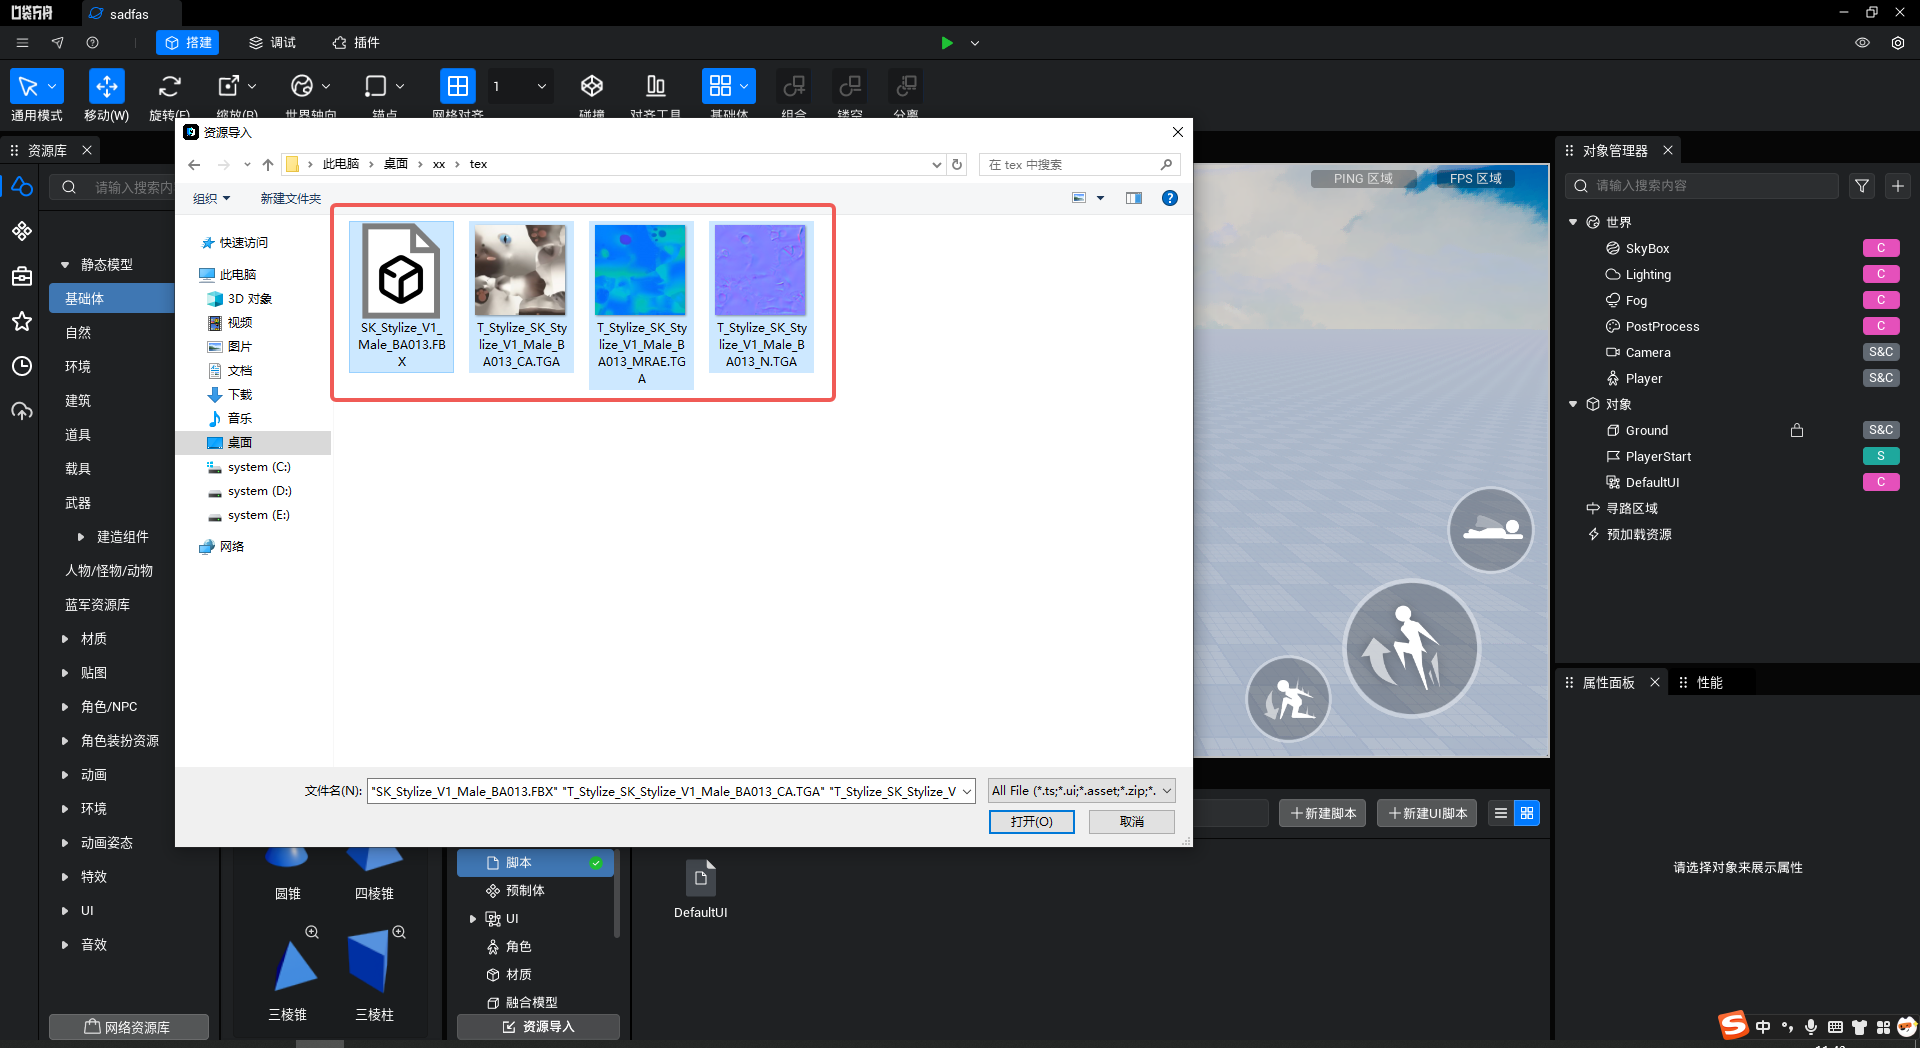Toggle the preview pane in file dialog
This screenshot has width=1920, height=1048.
(1133, 198)
